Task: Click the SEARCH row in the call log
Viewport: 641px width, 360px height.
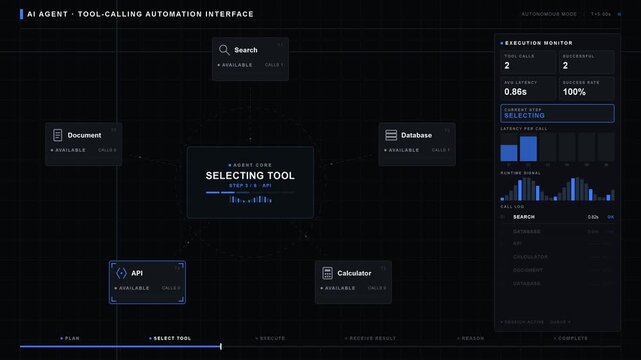Action: tap(557, 217)
